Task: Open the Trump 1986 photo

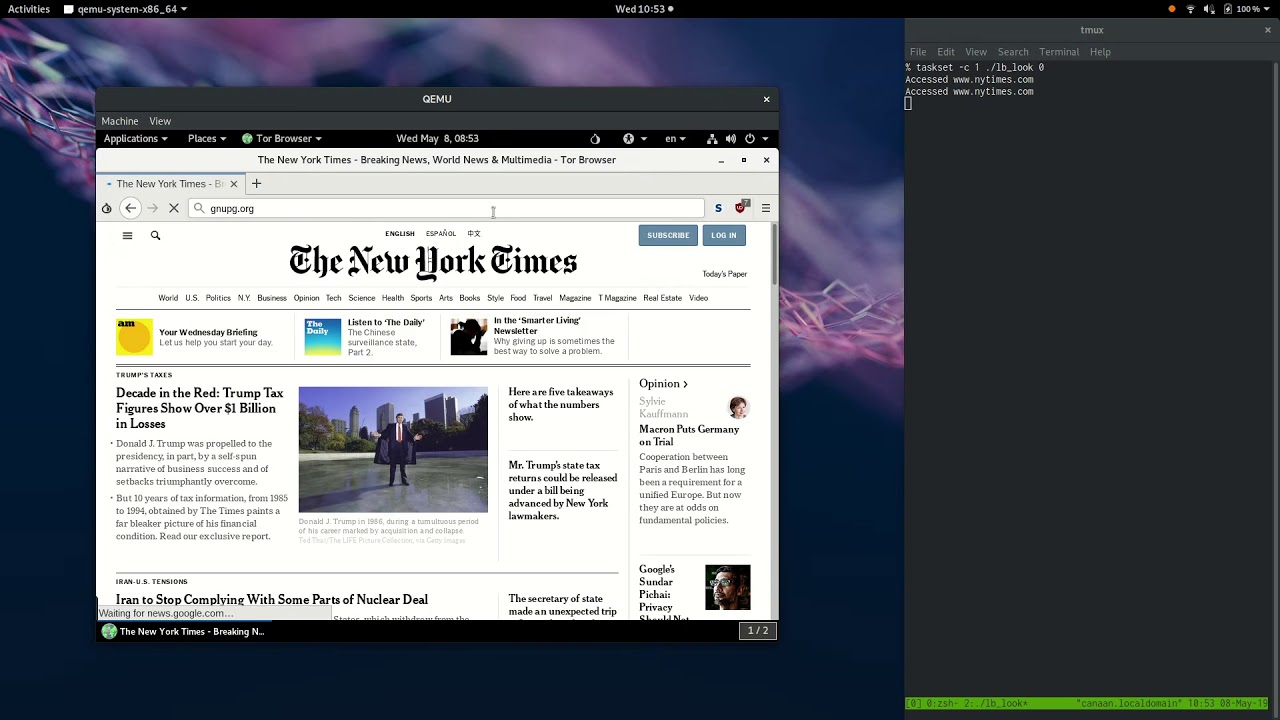Action: pos(393,449)
